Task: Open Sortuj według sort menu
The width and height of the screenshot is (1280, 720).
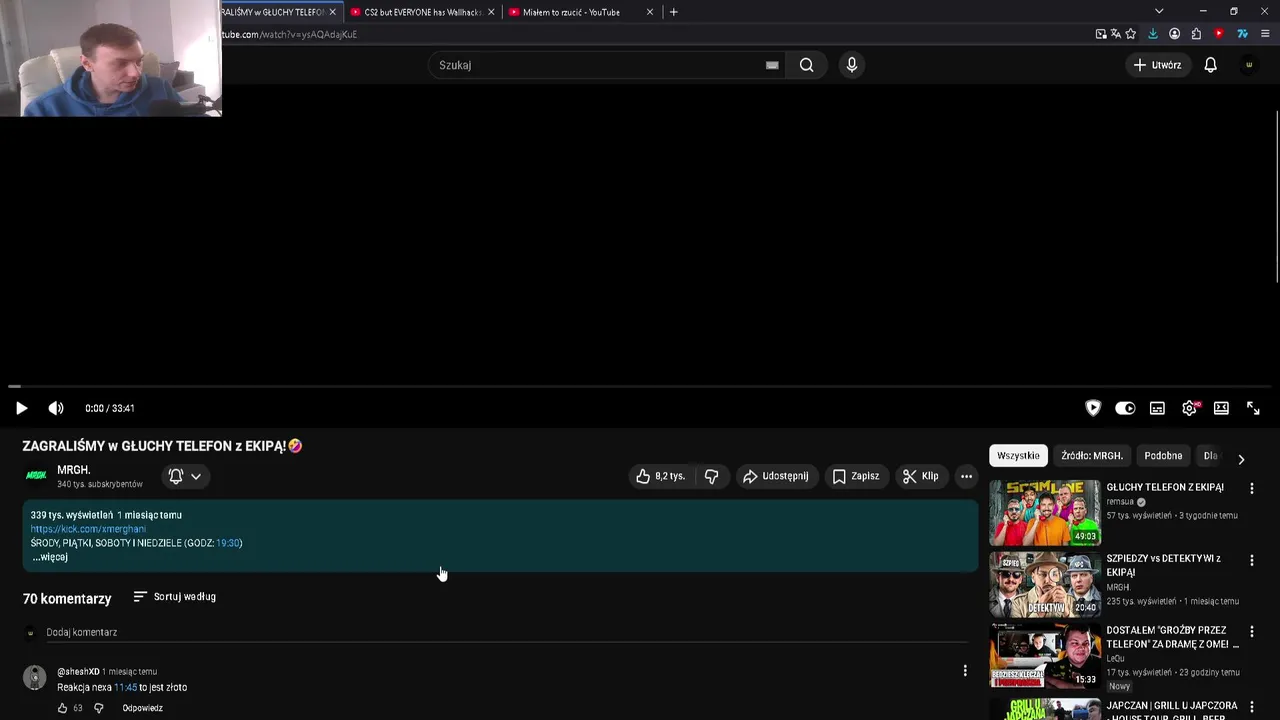Action: tap(174, 597)
